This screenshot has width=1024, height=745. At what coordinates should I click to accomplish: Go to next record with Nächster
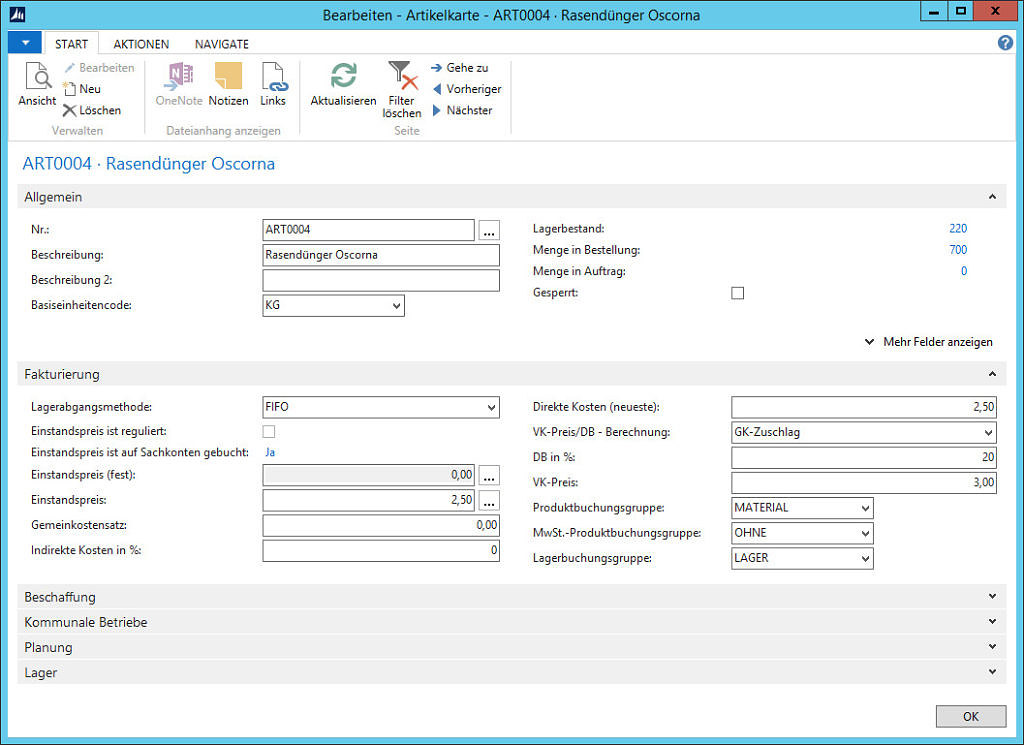tap(462, 110)
